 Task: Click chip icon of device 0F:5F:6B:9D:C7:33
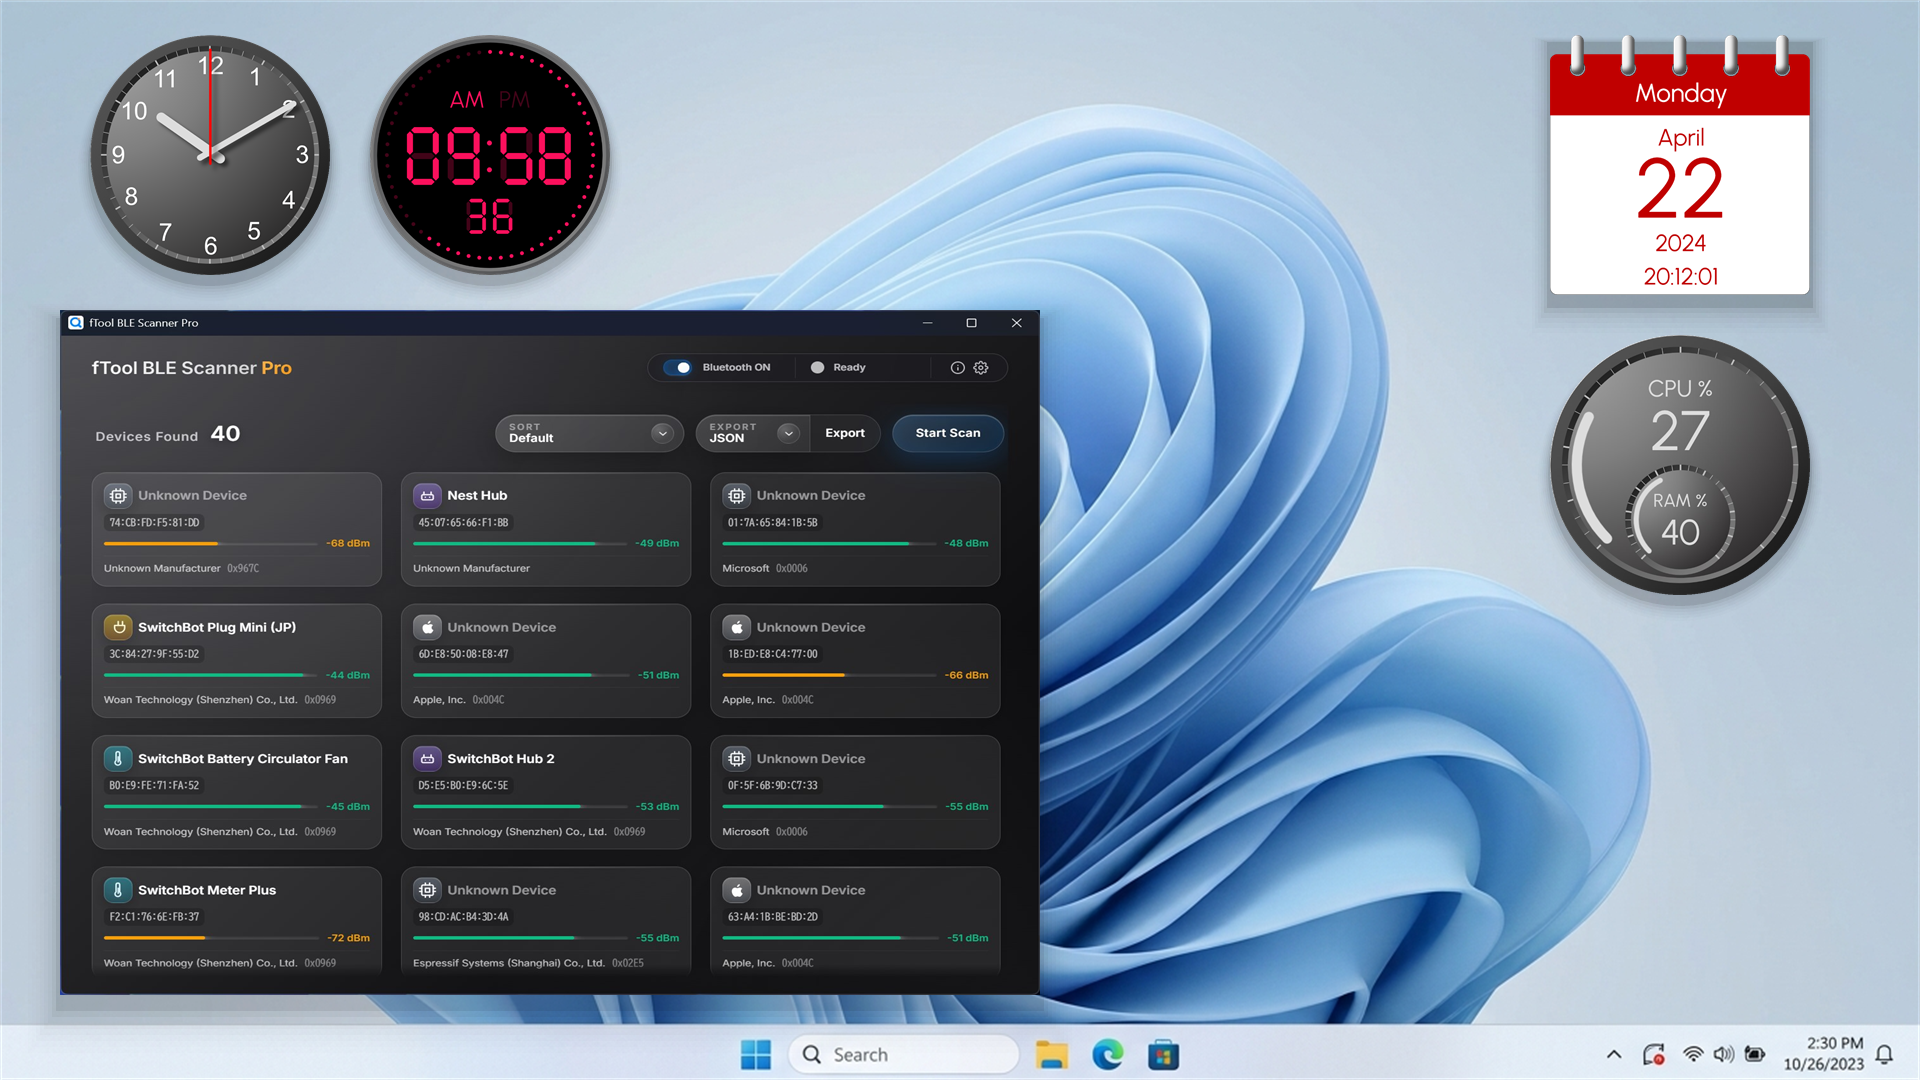(737, 758)
